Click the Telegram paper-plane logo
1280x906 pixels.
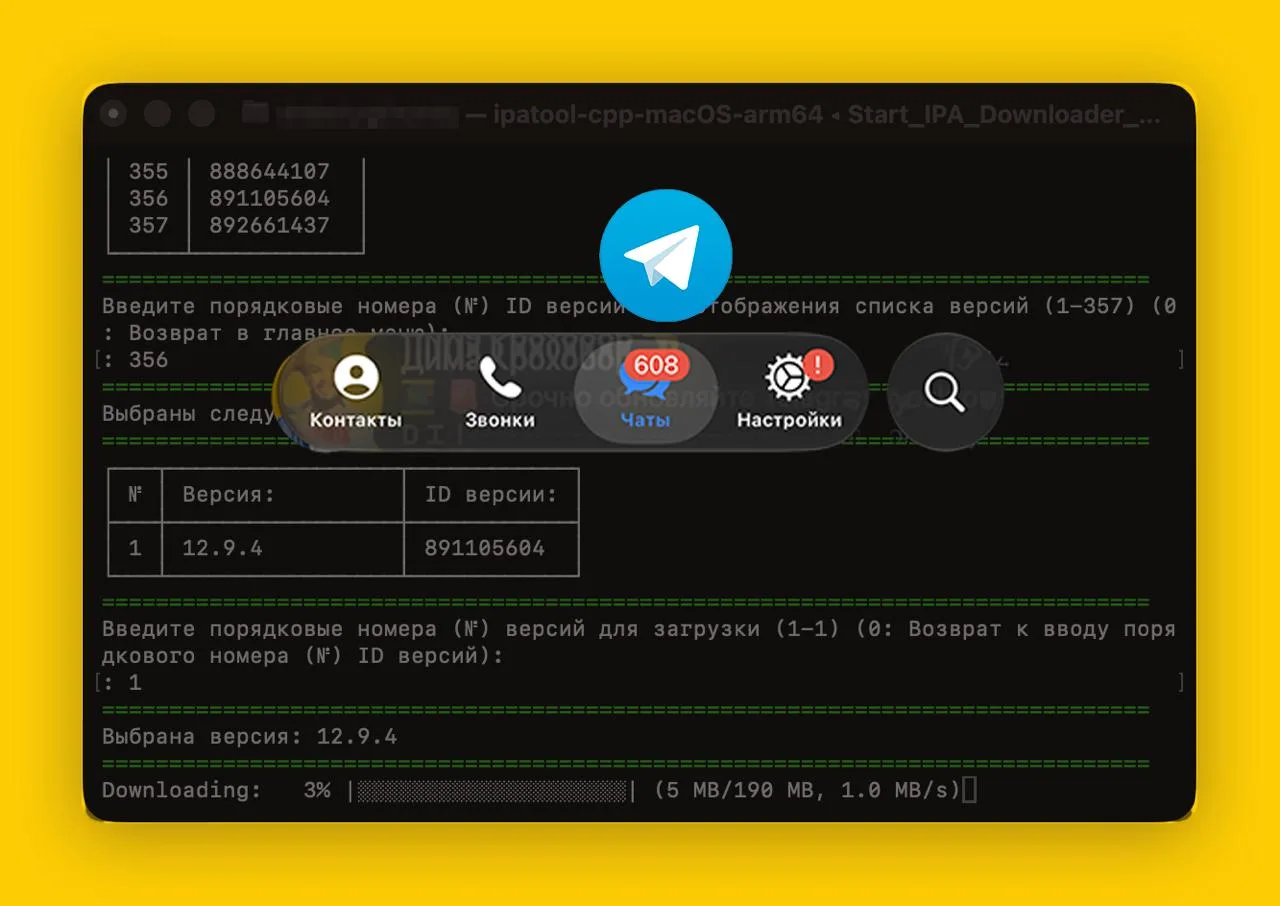pyautogui.click(x=666, y=255)
